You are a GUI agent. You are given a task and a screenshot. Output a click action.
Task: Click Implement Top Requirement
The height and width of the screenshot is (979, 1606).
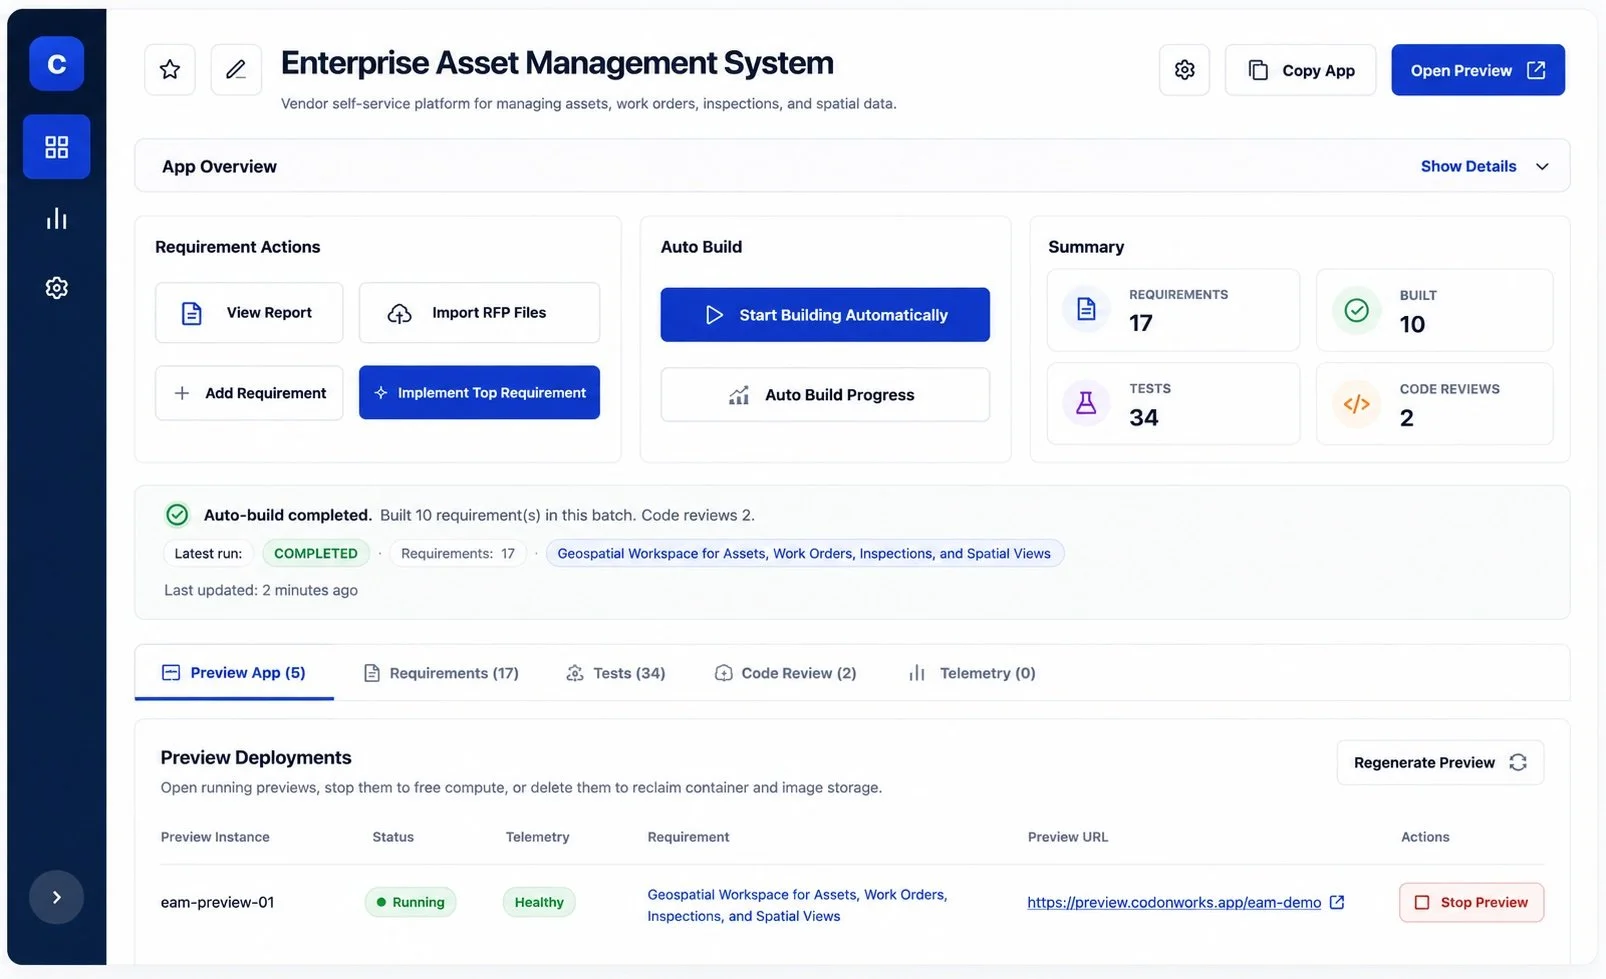pos(479,393)
